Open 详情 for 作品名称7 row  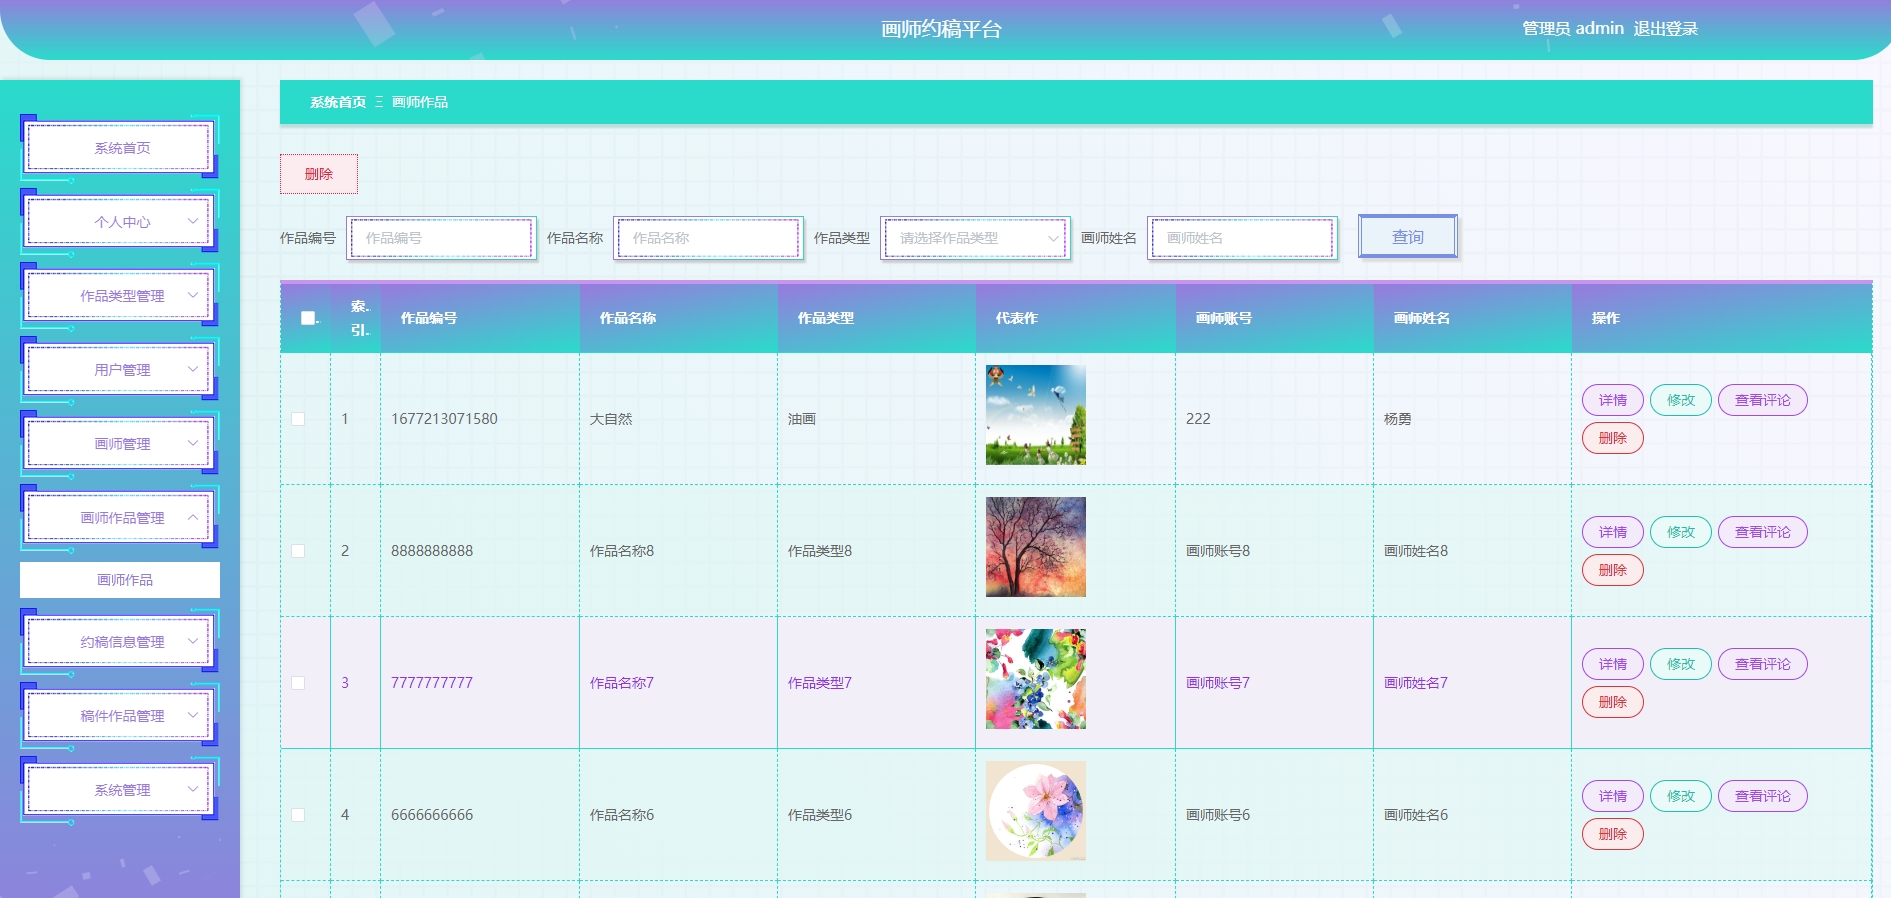click(x=1613, y=664)
